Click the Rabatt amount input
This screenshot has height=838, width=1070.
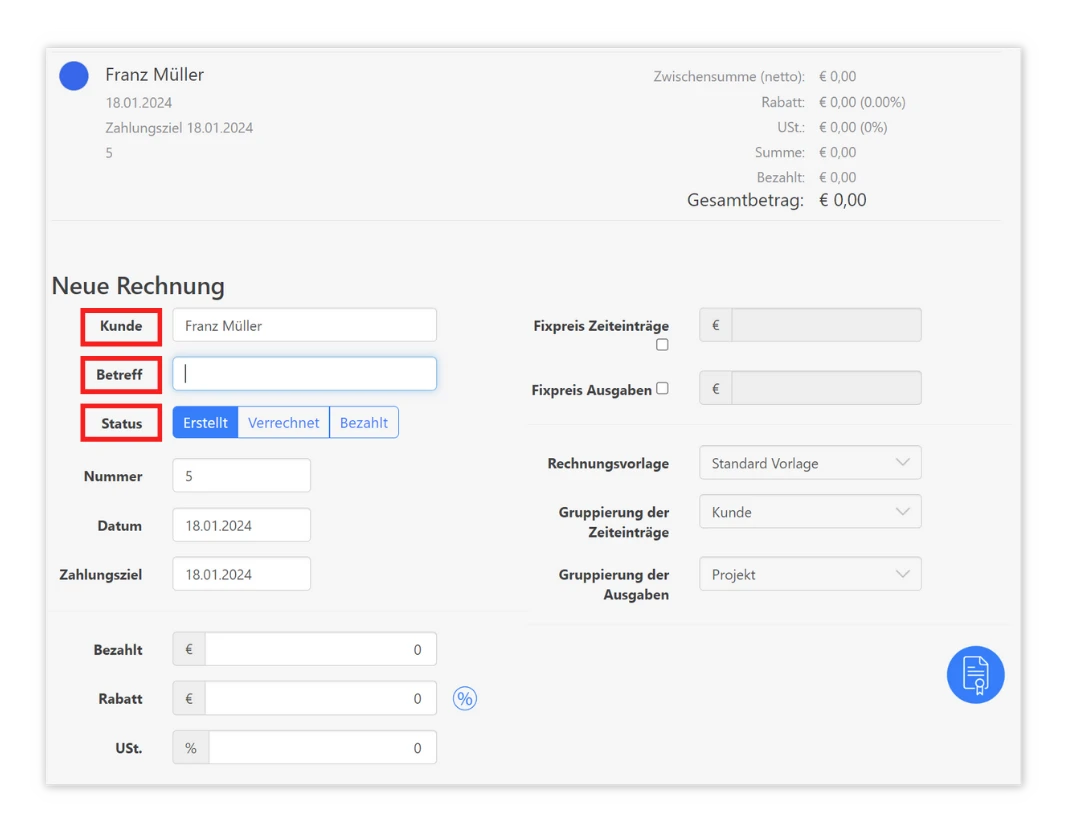pos(320,699)
